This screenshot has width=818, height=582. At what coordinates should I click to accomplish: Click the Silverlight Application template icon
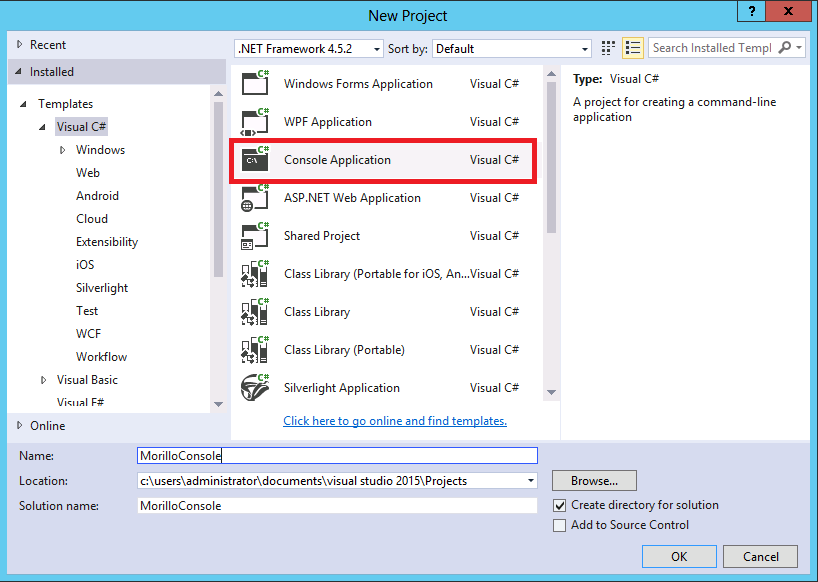pos(255,388)
